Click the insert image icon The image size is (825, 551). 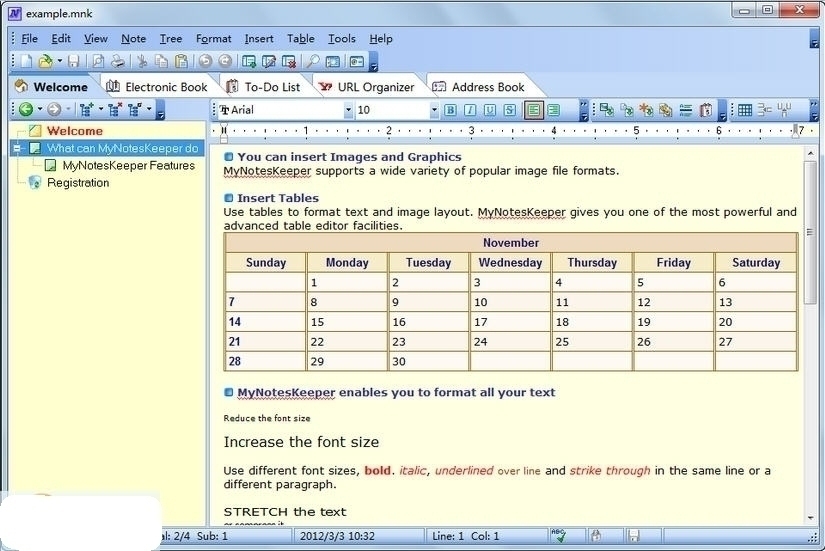(x=607, y=109)
